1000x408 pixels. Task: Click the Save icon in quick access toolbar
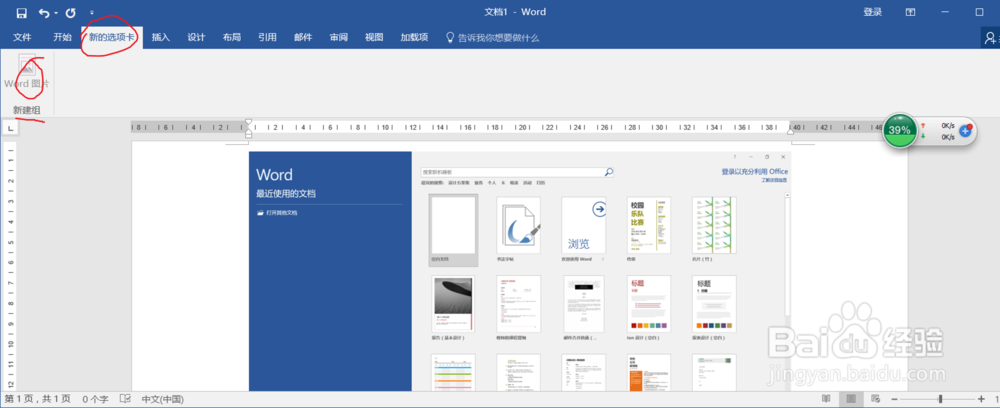pyautogui.click(x=22, y=13)
